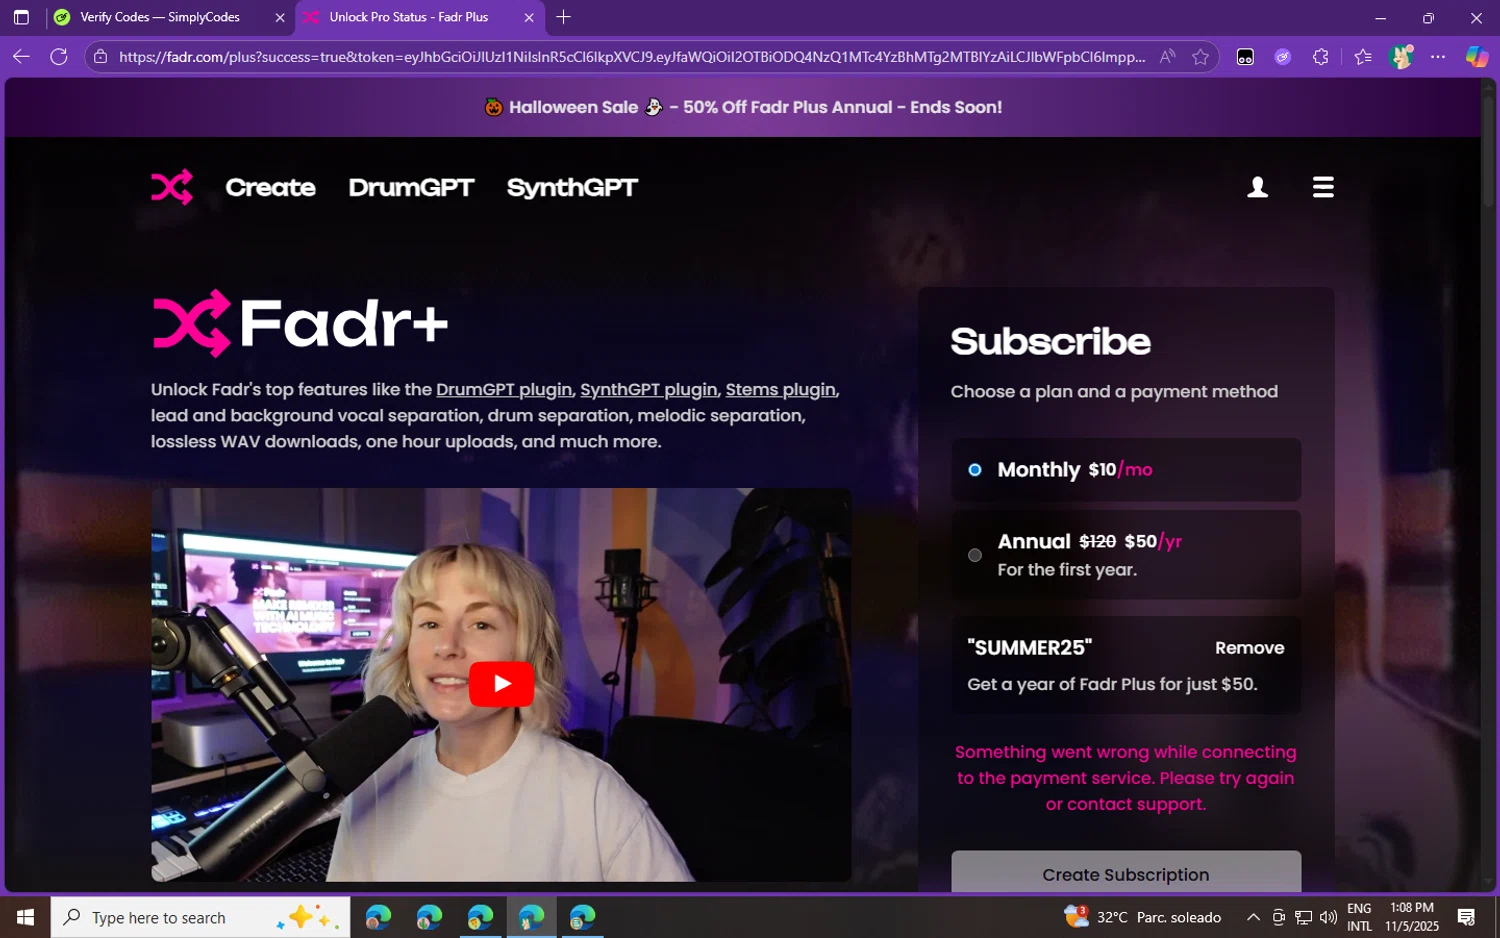The image size is (1500, 938).
Task: Open the clock showing 1:08 PM
Action: tap(1412, 917)
